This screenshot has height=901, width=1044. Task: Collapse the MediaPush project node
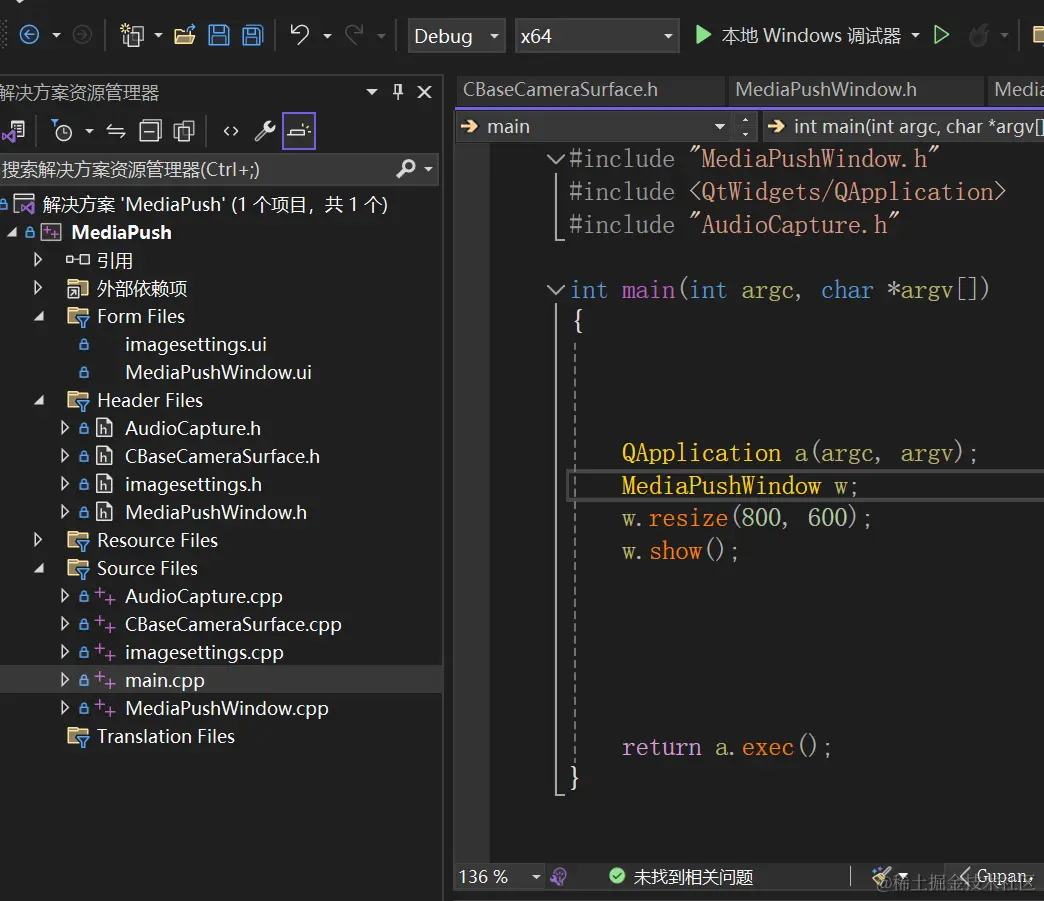pos(11,232)
